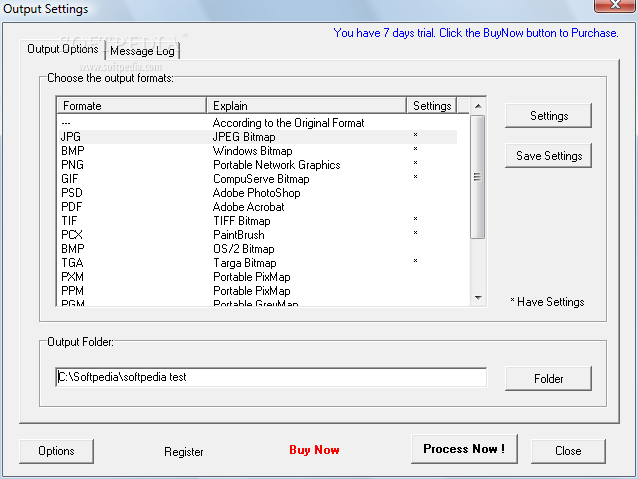
Task: Select the PDF Adobe Acrobat row
Action: point(258,207)
